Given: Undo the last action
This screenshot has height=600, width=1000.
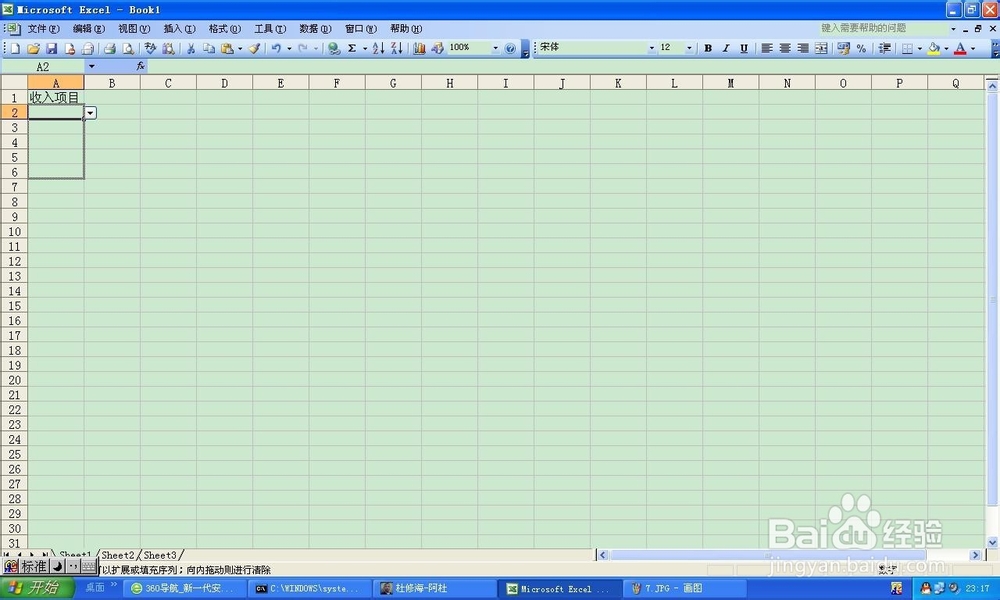Looking at the screenshot, I should click(x=276, y=48).
